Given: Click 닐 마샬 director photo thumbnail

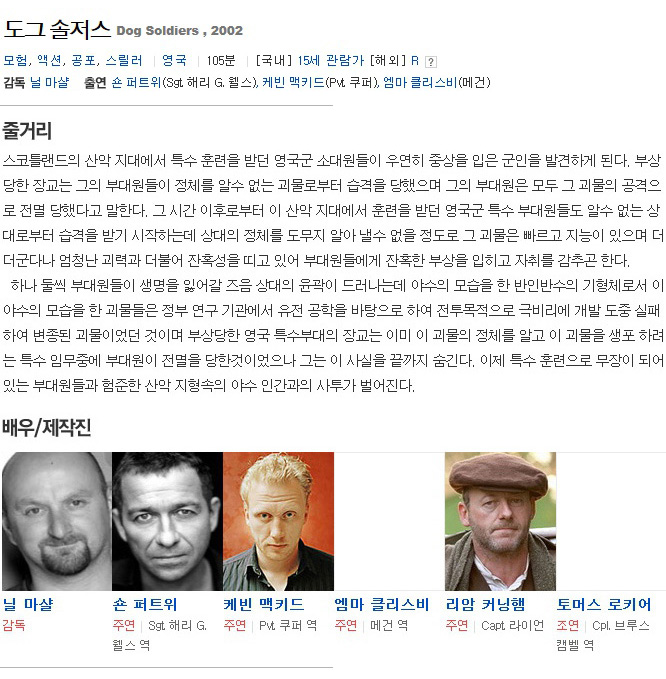Looking at the screenshot, I should coord(57,521).
